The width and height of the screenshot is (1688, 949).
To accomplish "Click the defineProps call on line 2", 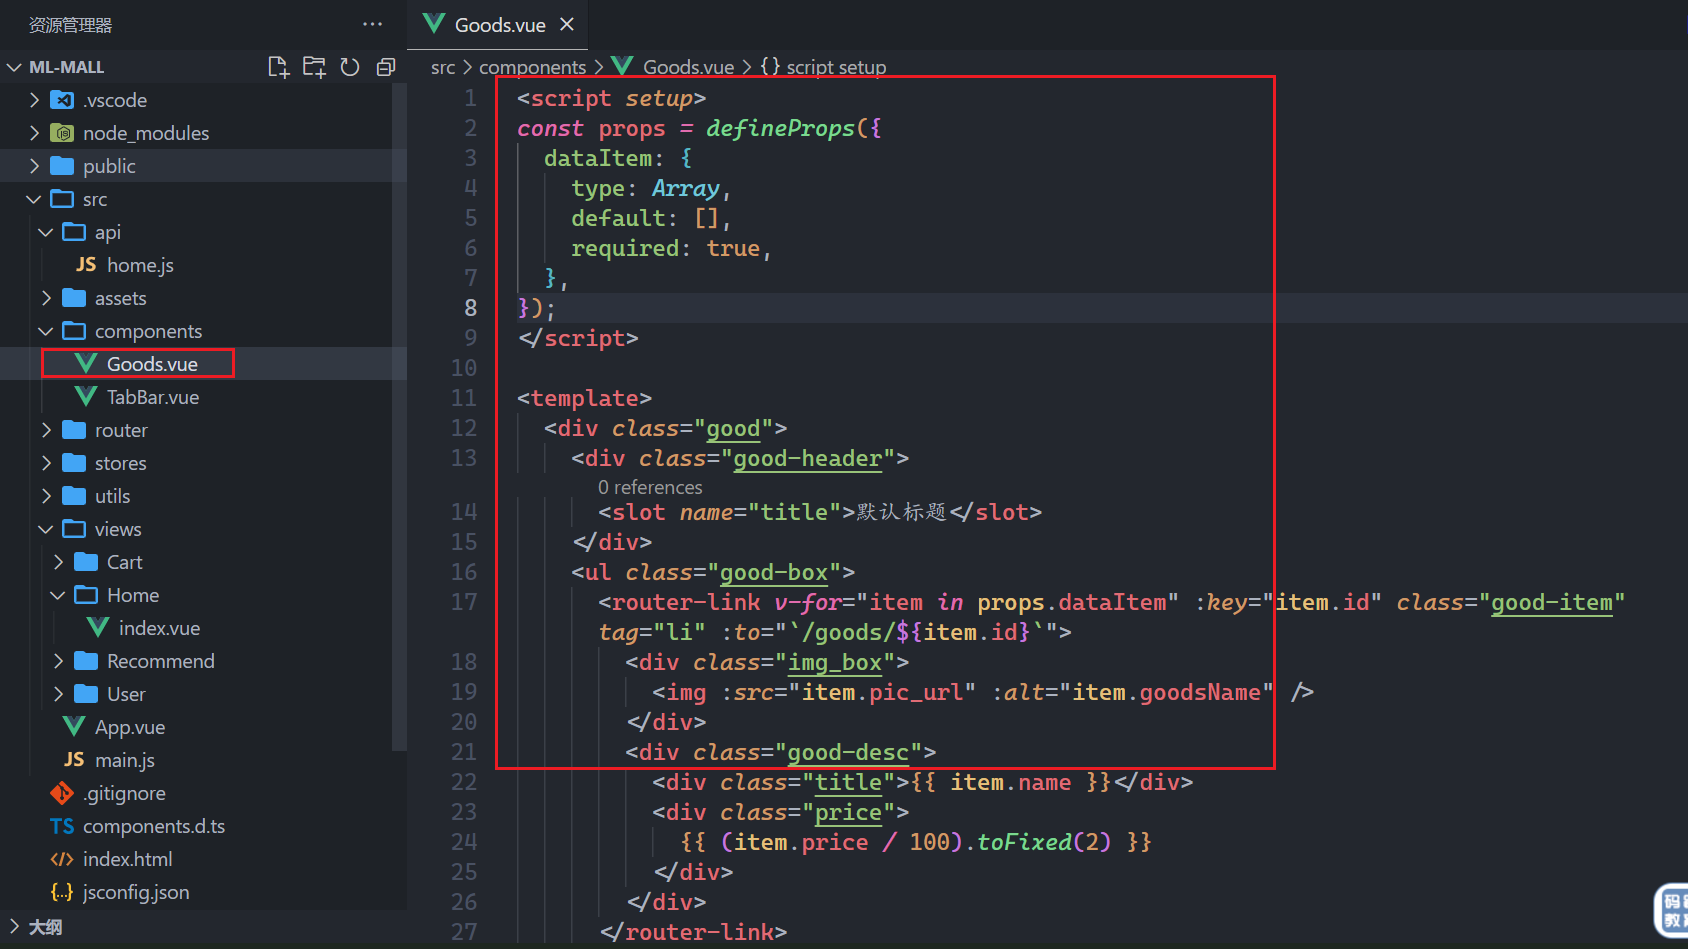I will (x=780, y=128).
